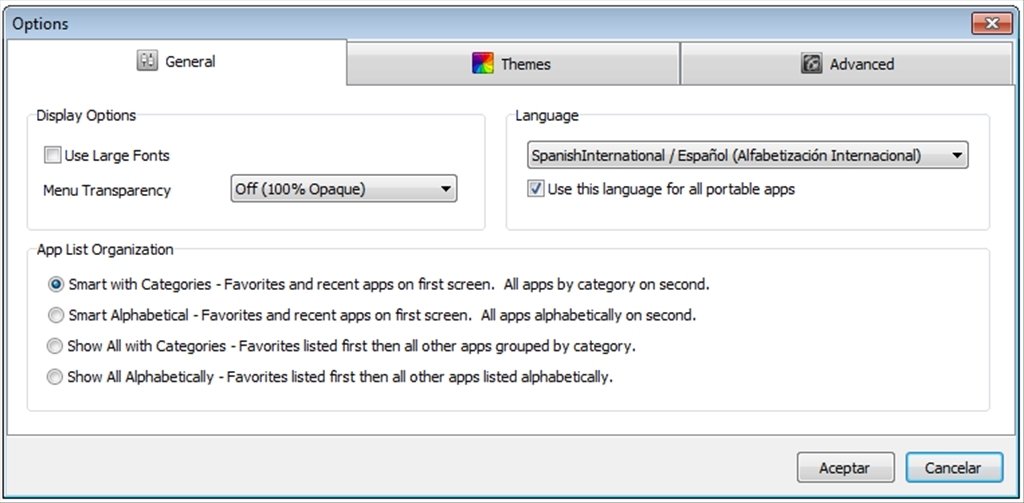Select Smart with Categories radio option

pos(56,285)
